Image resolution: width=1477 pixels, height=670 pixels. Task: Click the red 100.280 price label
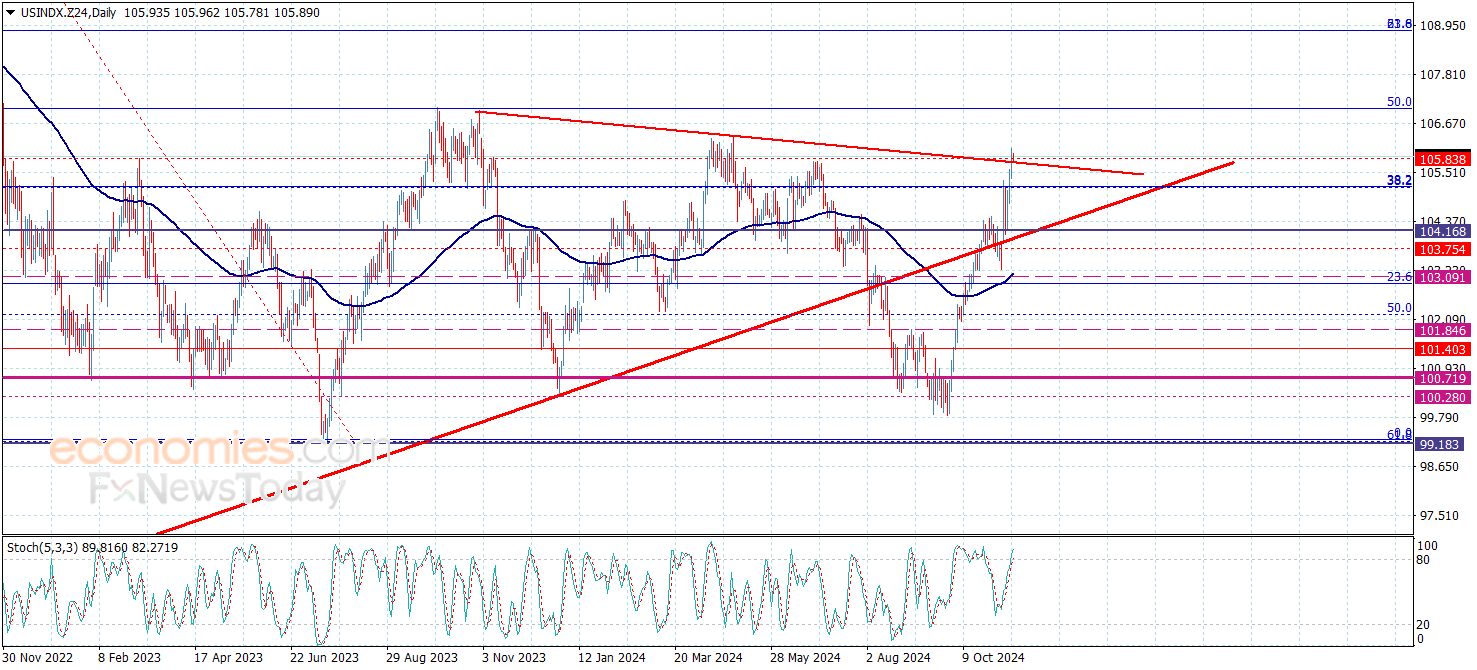pyautogui.click(x=1442, y=397)
